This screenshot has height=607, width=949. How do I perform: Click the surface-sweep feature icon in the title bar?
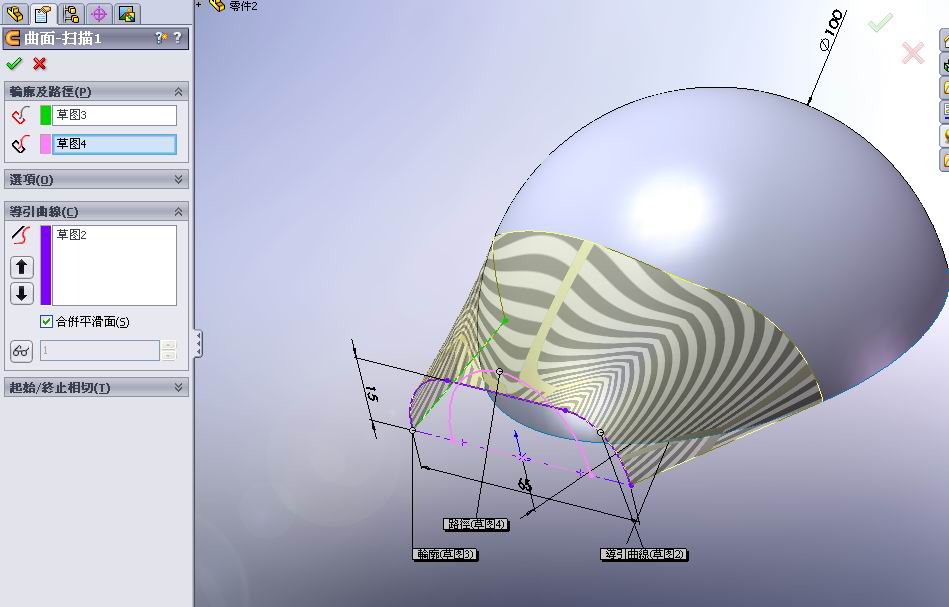pos(13,39)
